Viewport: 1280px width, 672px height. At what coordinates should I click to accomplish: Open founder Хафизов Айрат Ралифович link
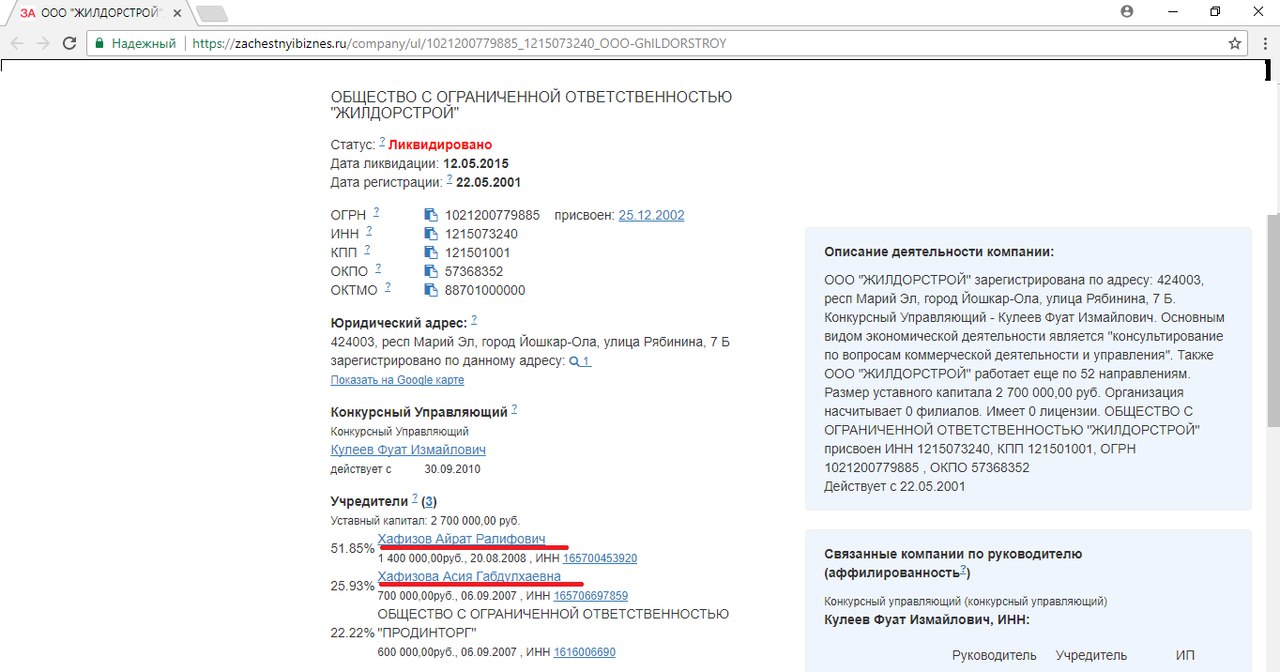point(461,539)
